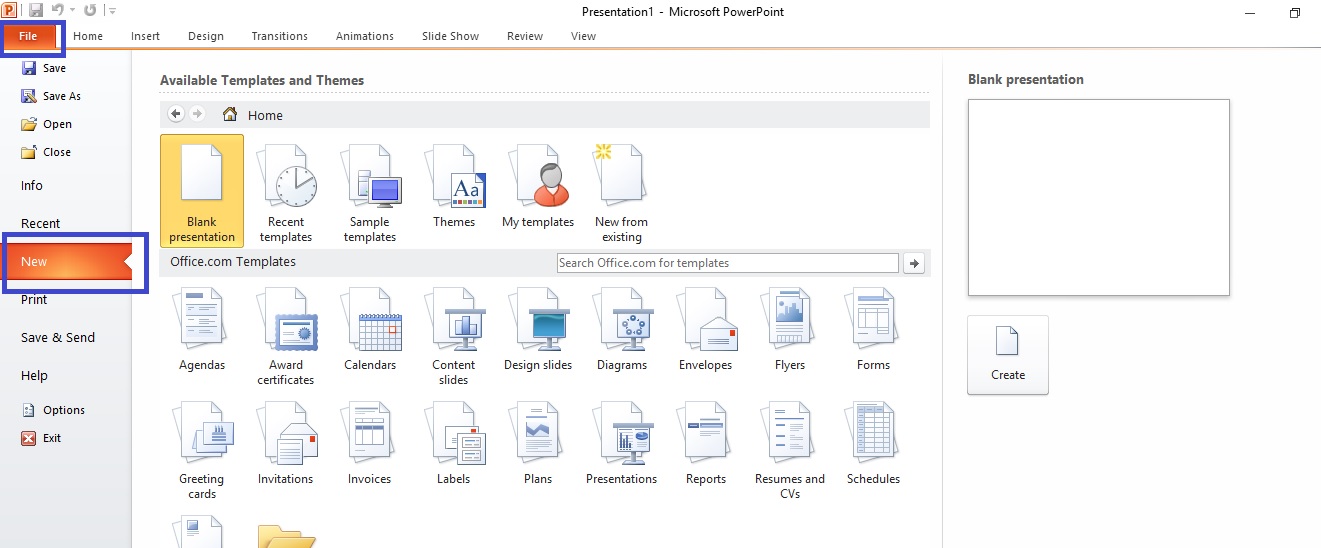The image size is (1321, 548).
Task: Open Sample templates
Action: pos(370,190)
